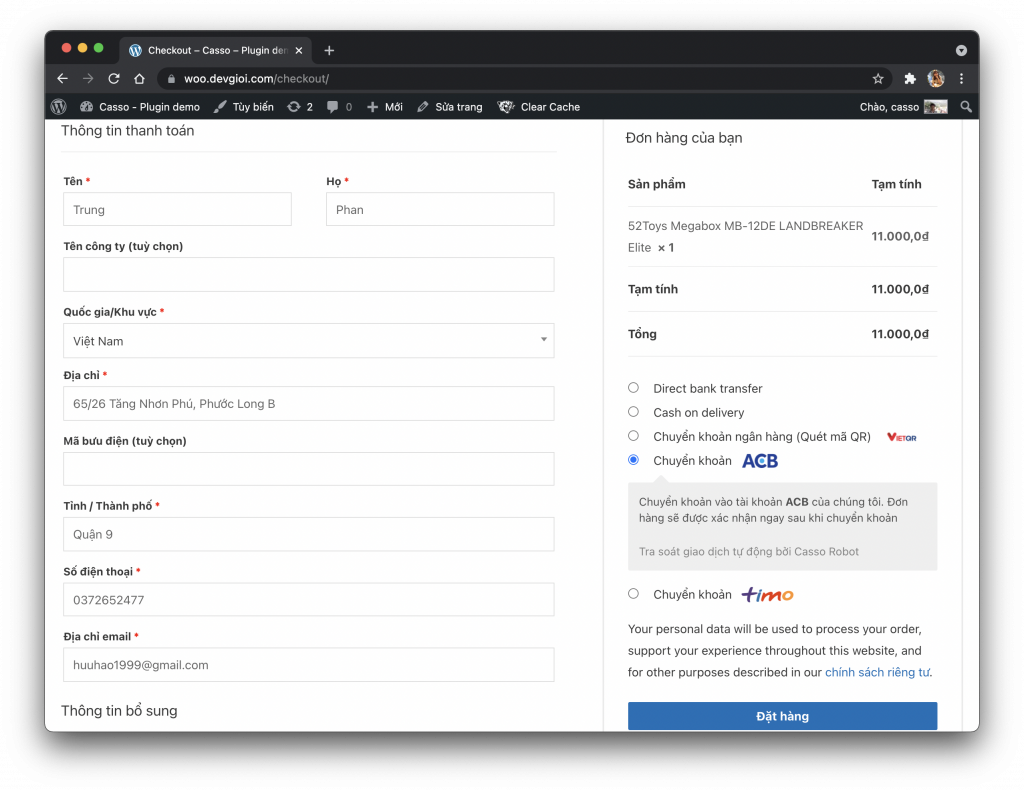Image resolution: width=1024 pixels, height=791 pixels.
Task: Open the Chào, casso account menu
Action: (x=903, y=106)
